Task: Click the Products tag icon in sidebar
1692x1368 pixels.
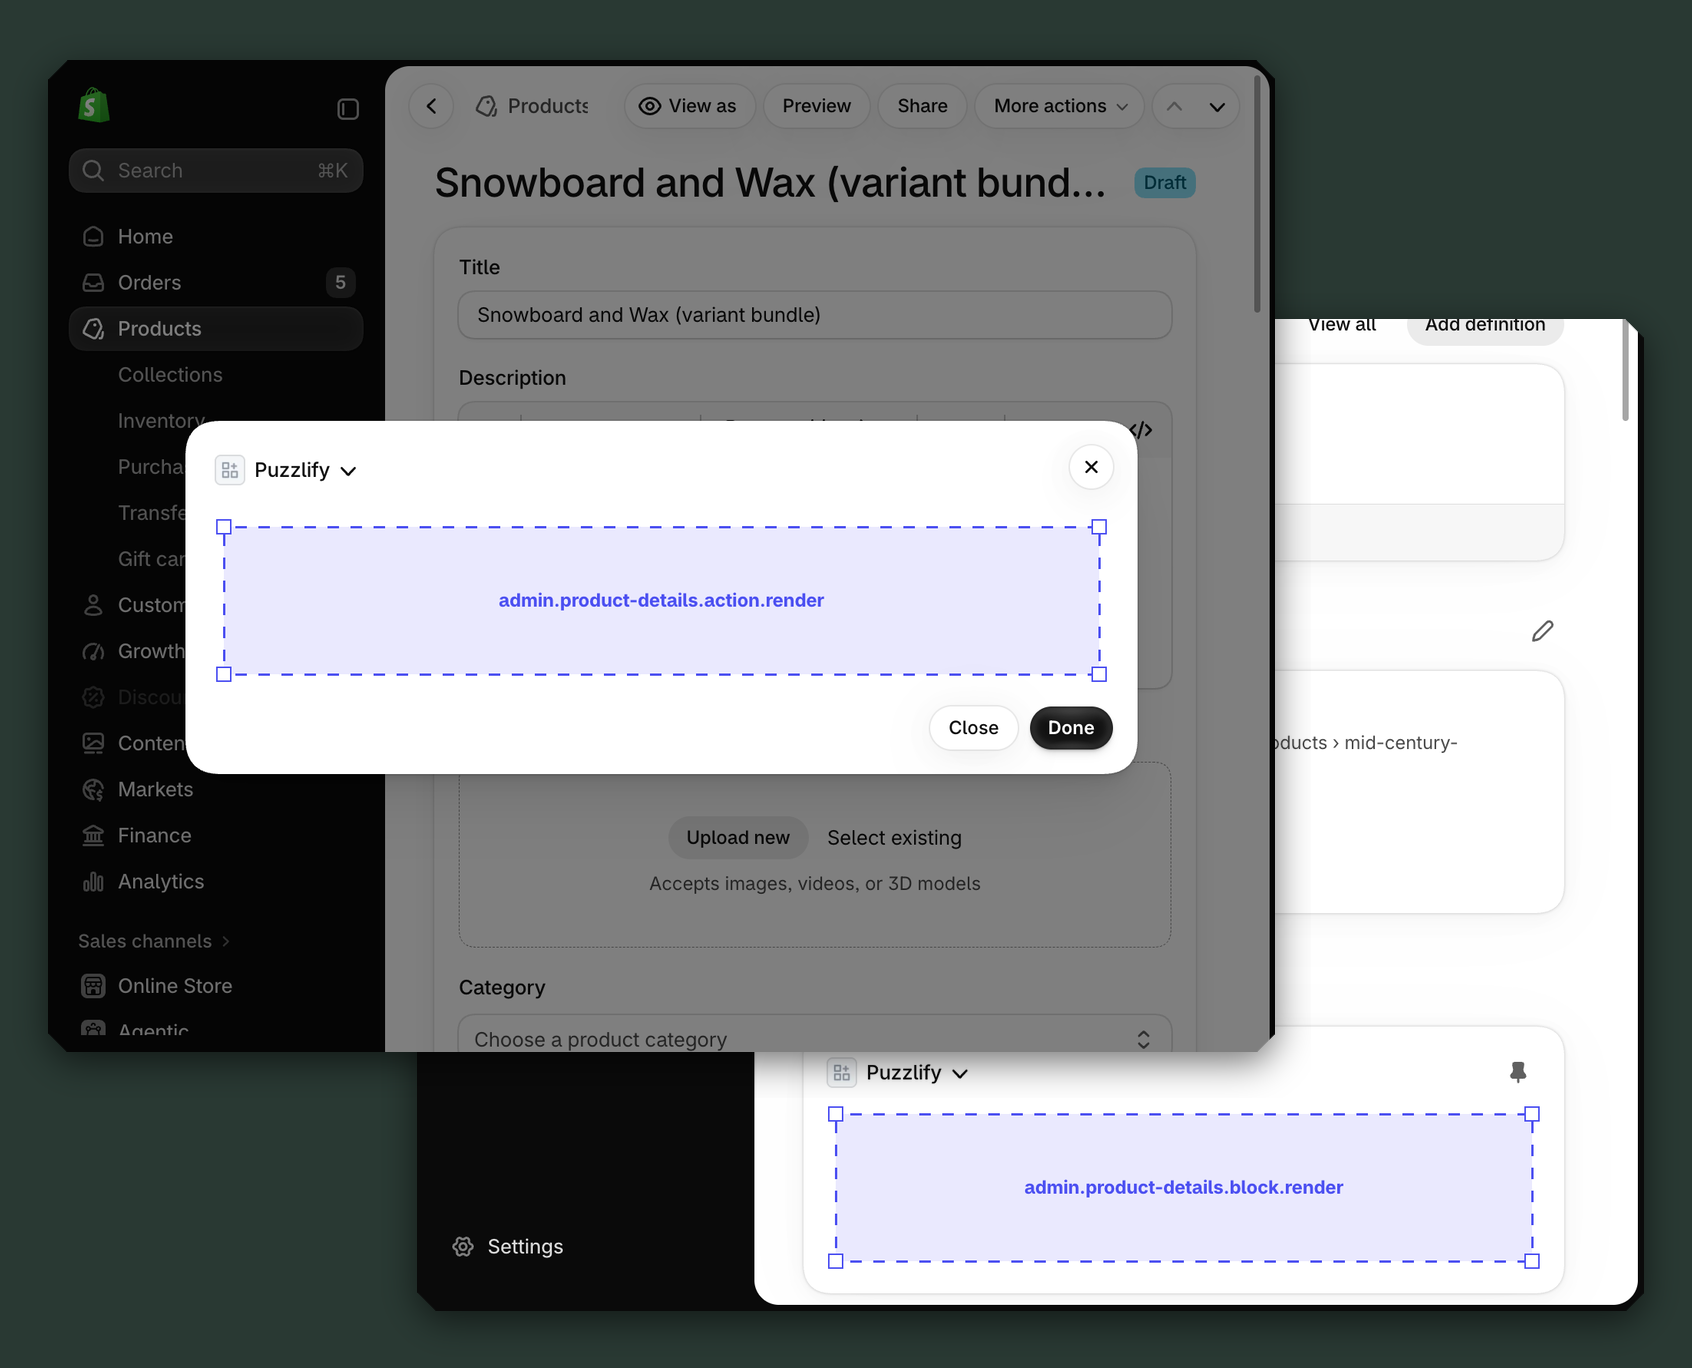Action: [x=93, y=329]
